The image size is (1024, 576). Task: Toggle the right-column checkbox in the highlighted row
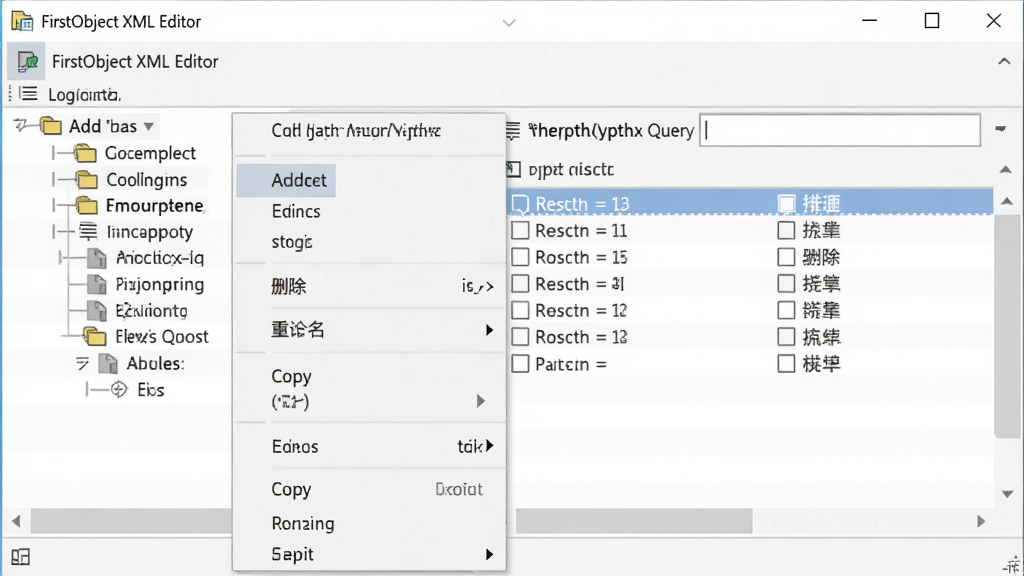tap(786, 204)
